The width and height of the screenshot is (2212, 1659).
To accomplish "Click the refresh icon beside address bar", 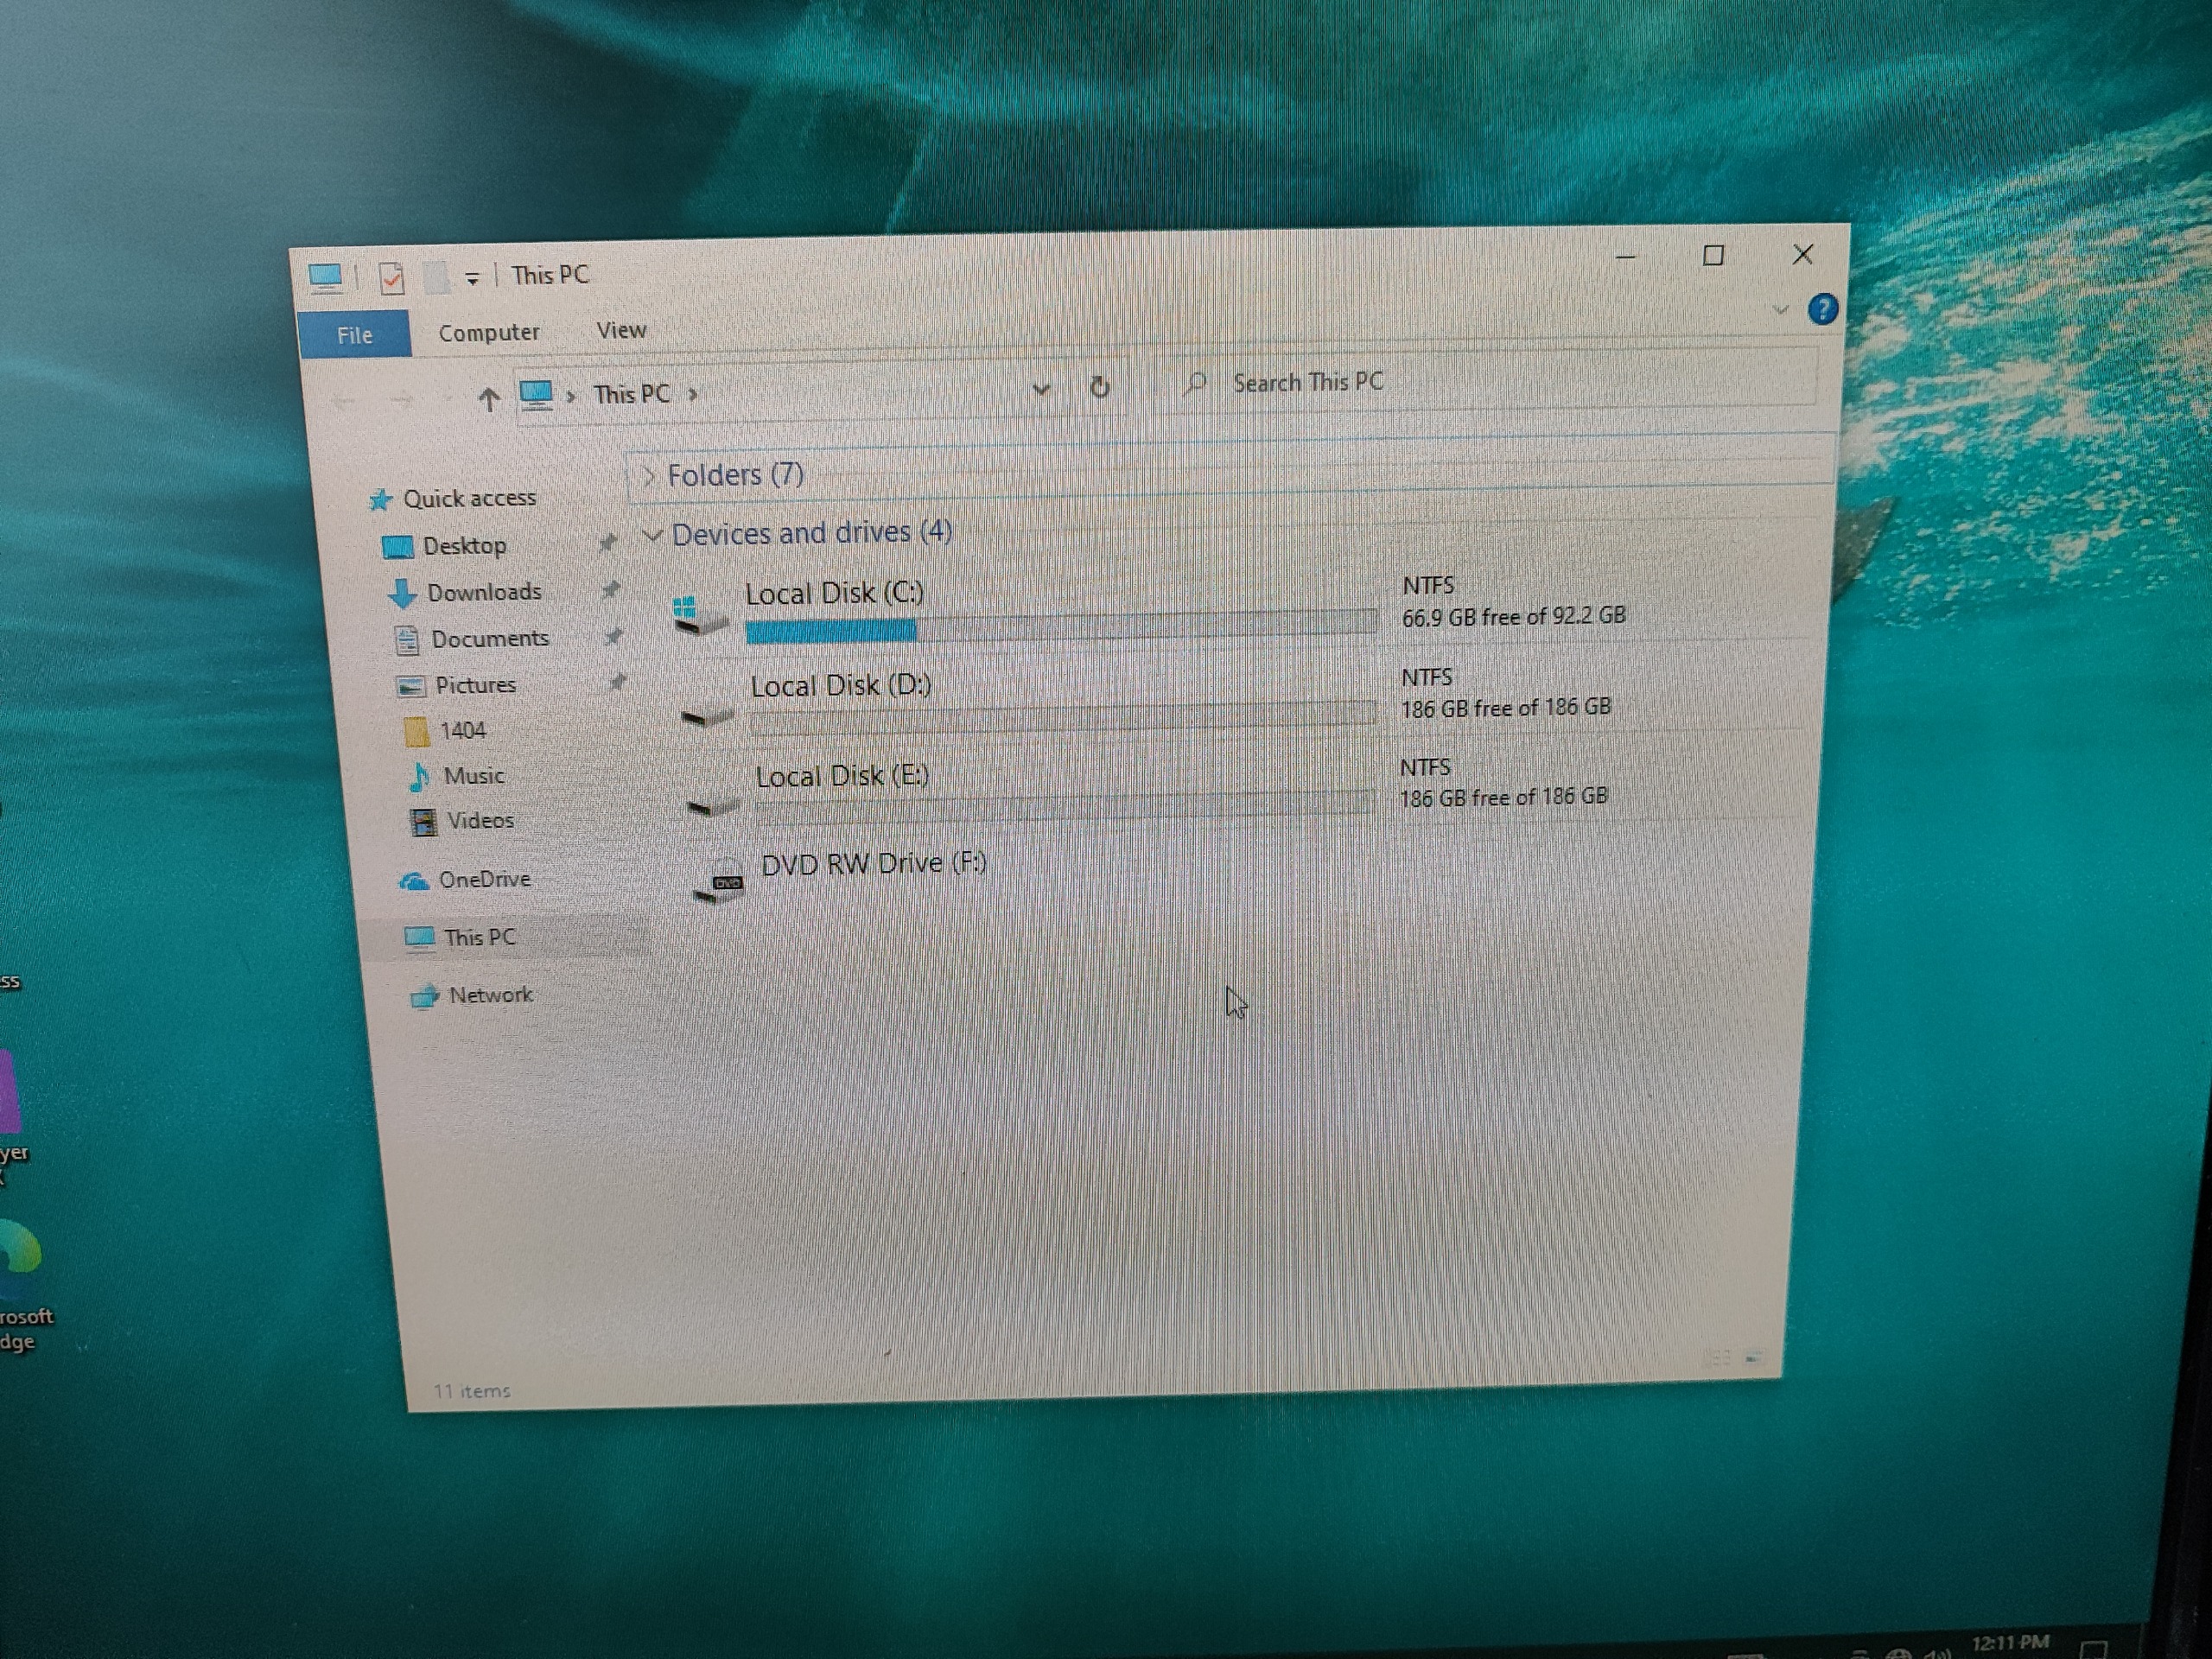I will (x=1099, y=387).
